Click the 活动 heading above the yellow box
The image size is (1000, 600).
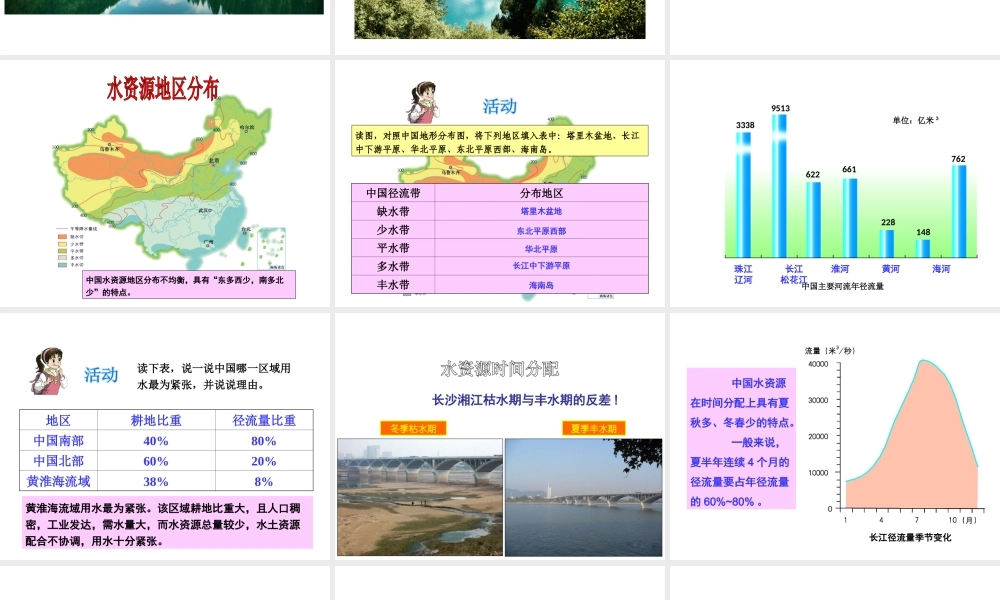499,106
